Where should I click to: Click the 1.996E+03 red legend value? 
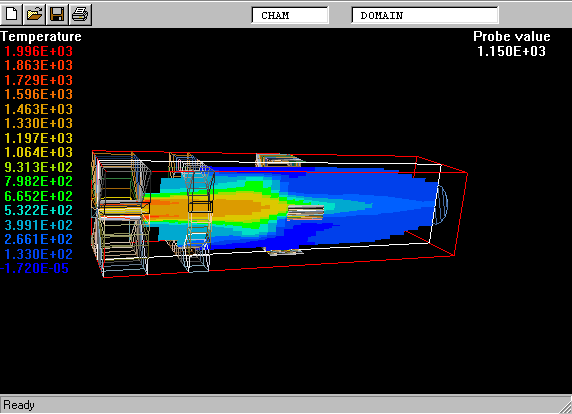tap(38, 51)
